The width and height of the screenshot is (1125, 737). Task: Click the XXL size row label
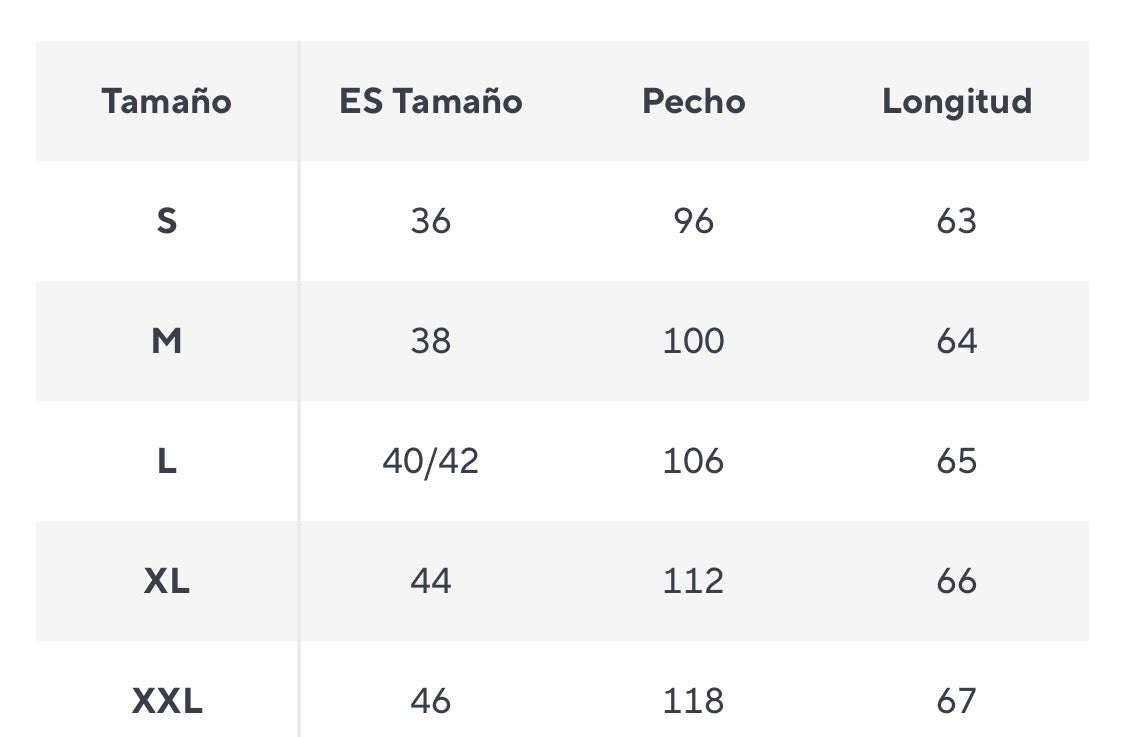[166, 701]
